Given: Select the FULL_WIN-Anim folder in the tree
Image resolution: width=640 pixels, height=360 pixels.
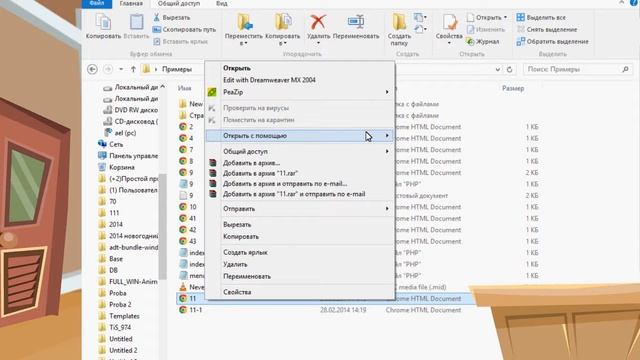Looking at the screenshot, I should point(128,282).
